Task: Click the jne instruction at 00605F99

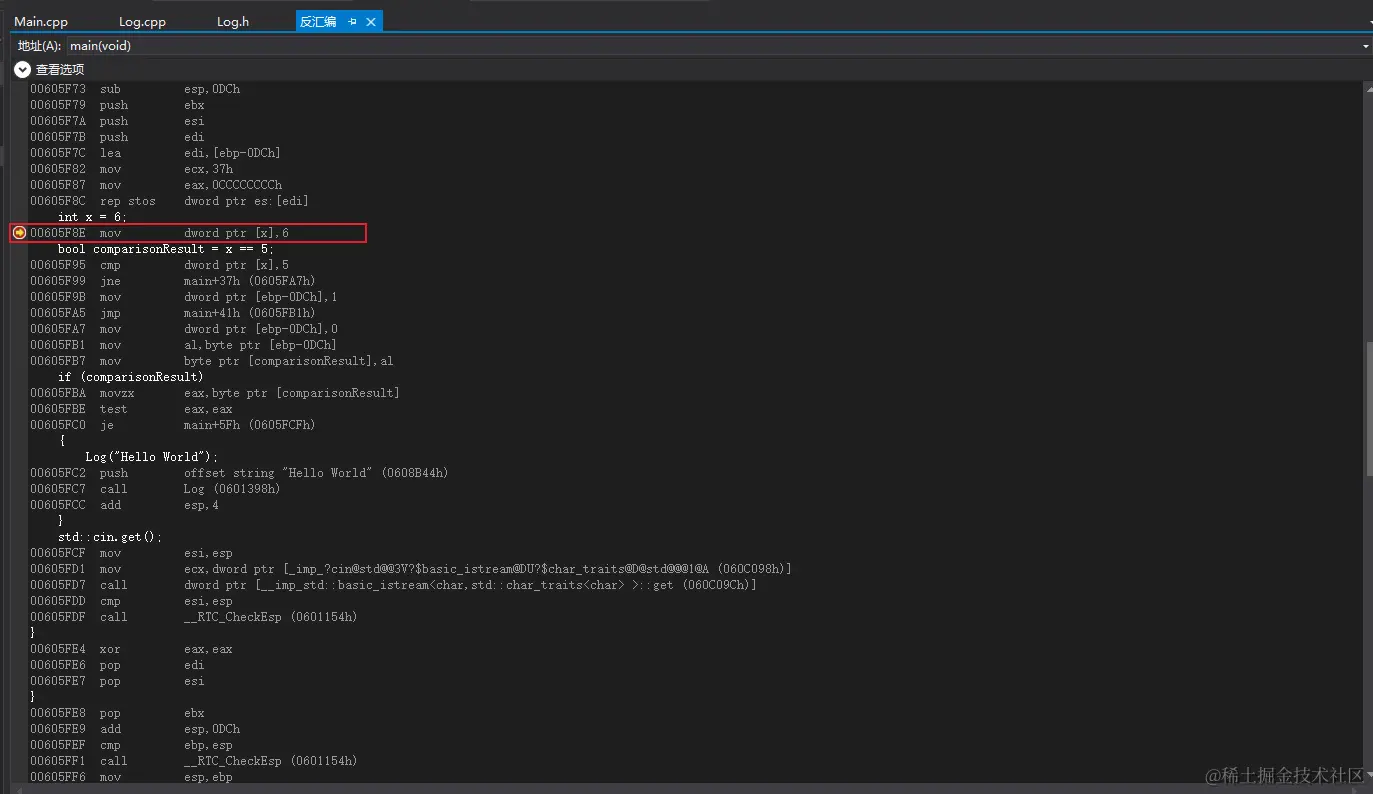Action: point(172,281)
